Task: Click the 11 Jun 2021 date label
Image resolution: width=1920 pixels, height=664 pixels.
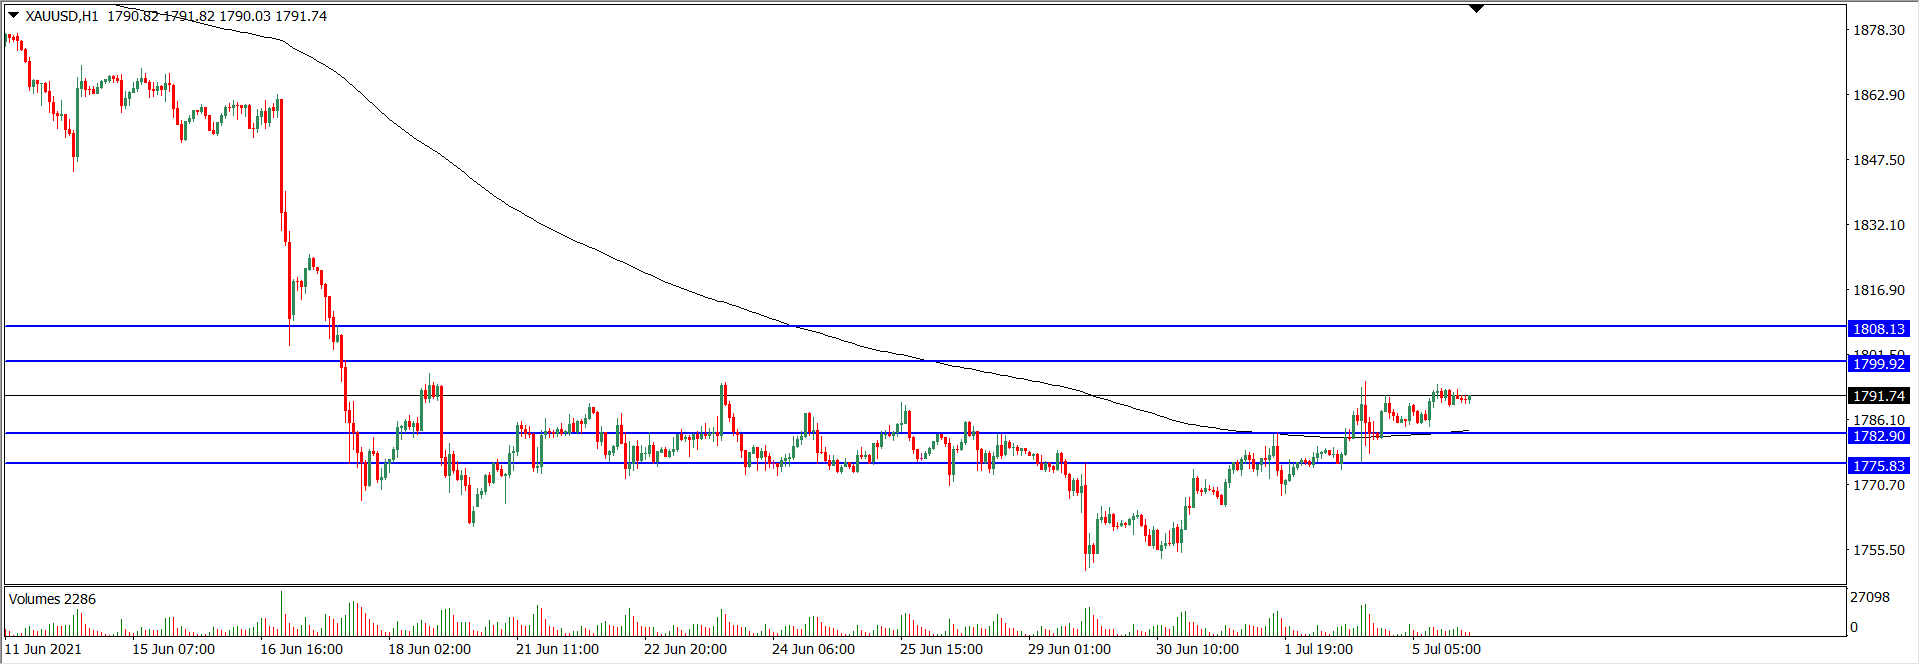Action: [x=43, y=649]
